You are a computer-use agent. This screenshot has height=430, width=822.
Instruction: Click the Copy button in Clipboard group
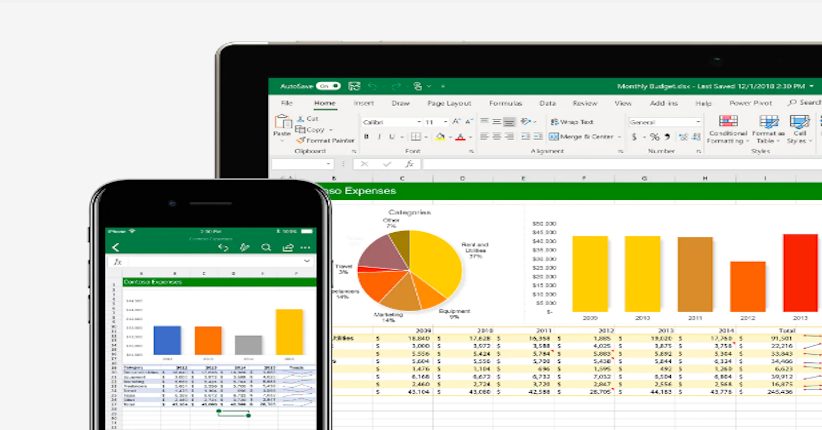tap(310, 130)
